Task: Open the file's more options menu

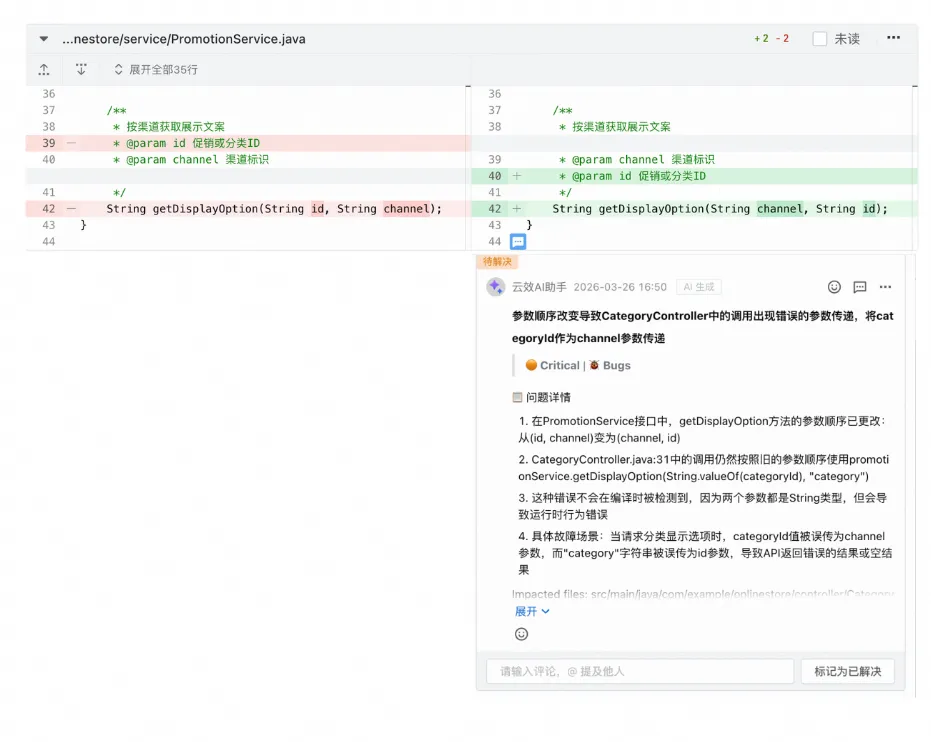Action: [x=893, y=38]
